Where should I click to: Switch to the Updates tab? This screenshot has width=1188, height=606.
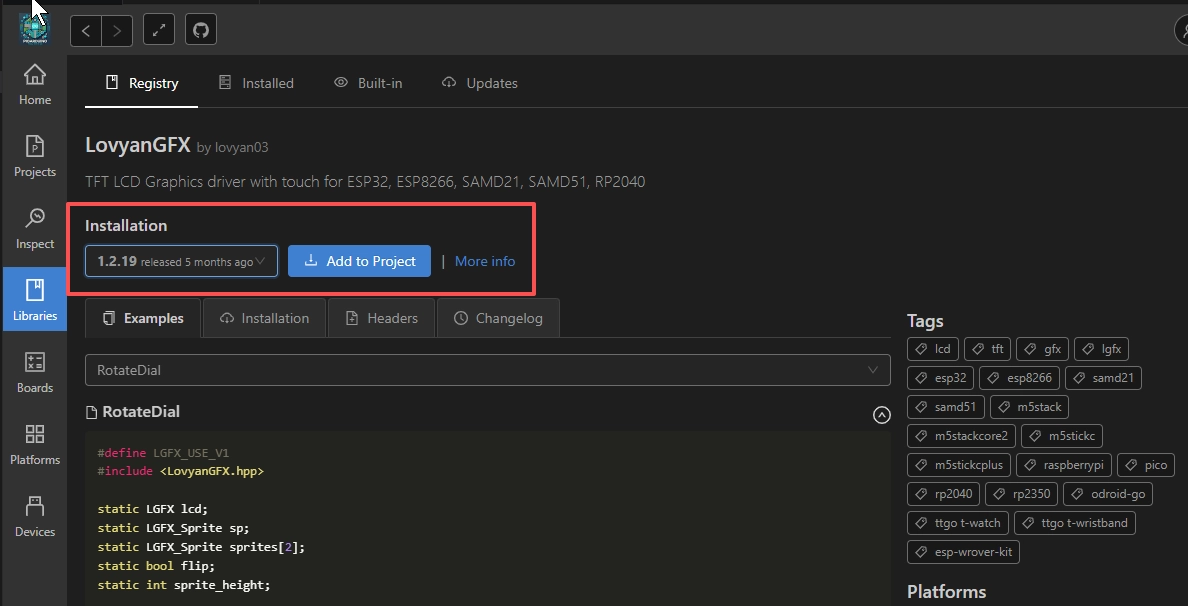click(480, 83)
